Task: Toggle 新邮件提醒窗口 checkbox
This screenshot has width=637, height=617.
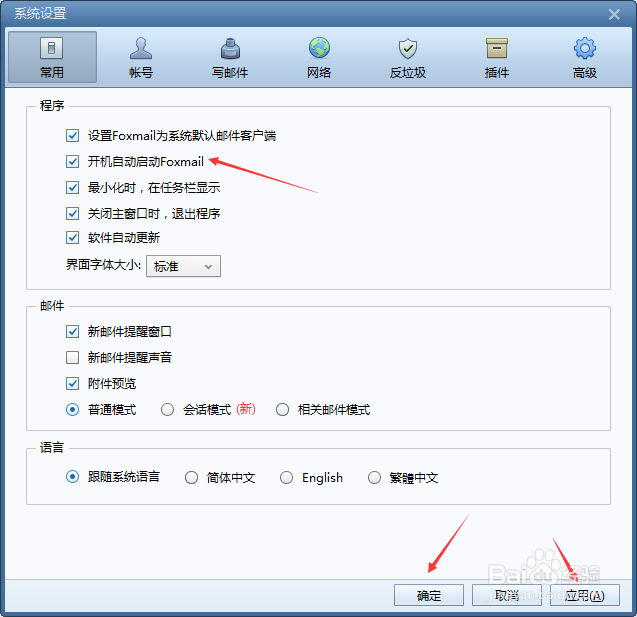Action: coord(73,331)
